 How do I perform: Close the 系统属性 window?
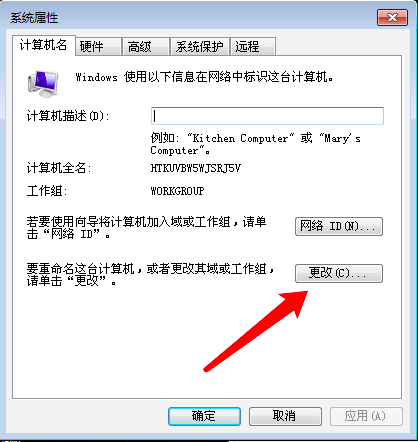coord(392,18)
